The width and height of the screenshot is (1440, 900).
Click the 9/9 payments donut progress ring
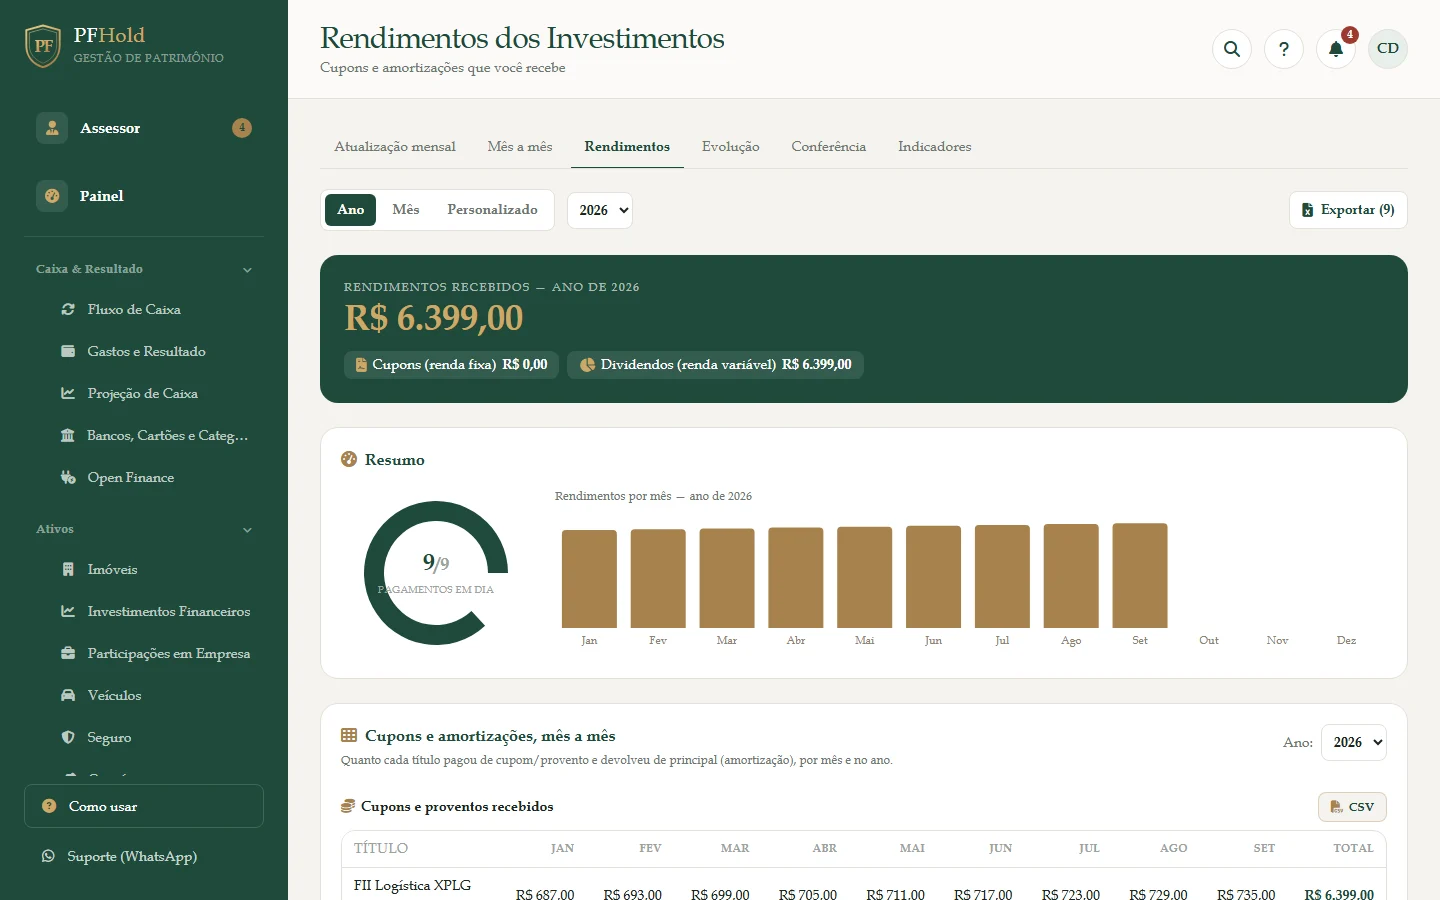(x=436, y=573)
